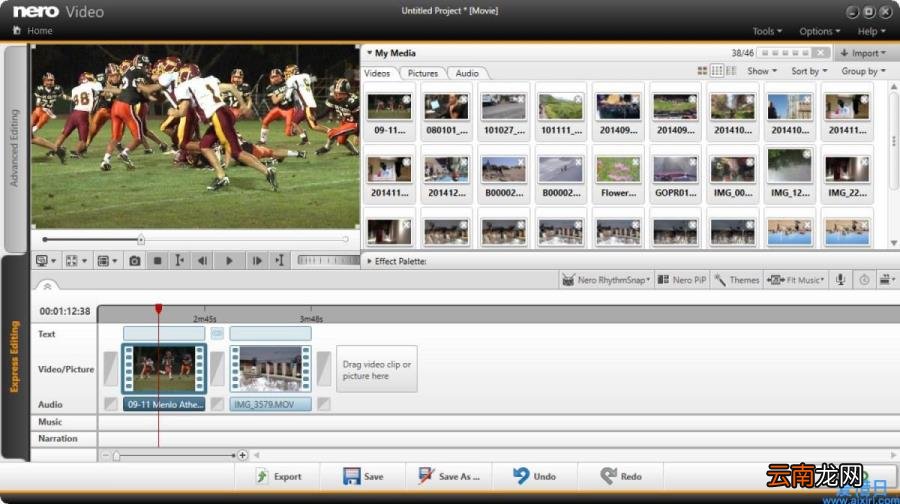Viewport: 900px width, 504px height.
Task: Switch to details list view
Action: (731, 71)
